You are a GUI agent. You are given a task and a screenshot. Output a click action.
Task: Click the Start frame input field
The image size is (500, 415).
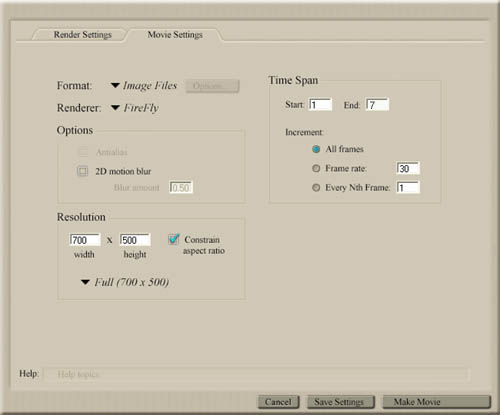tap(320, 105)
